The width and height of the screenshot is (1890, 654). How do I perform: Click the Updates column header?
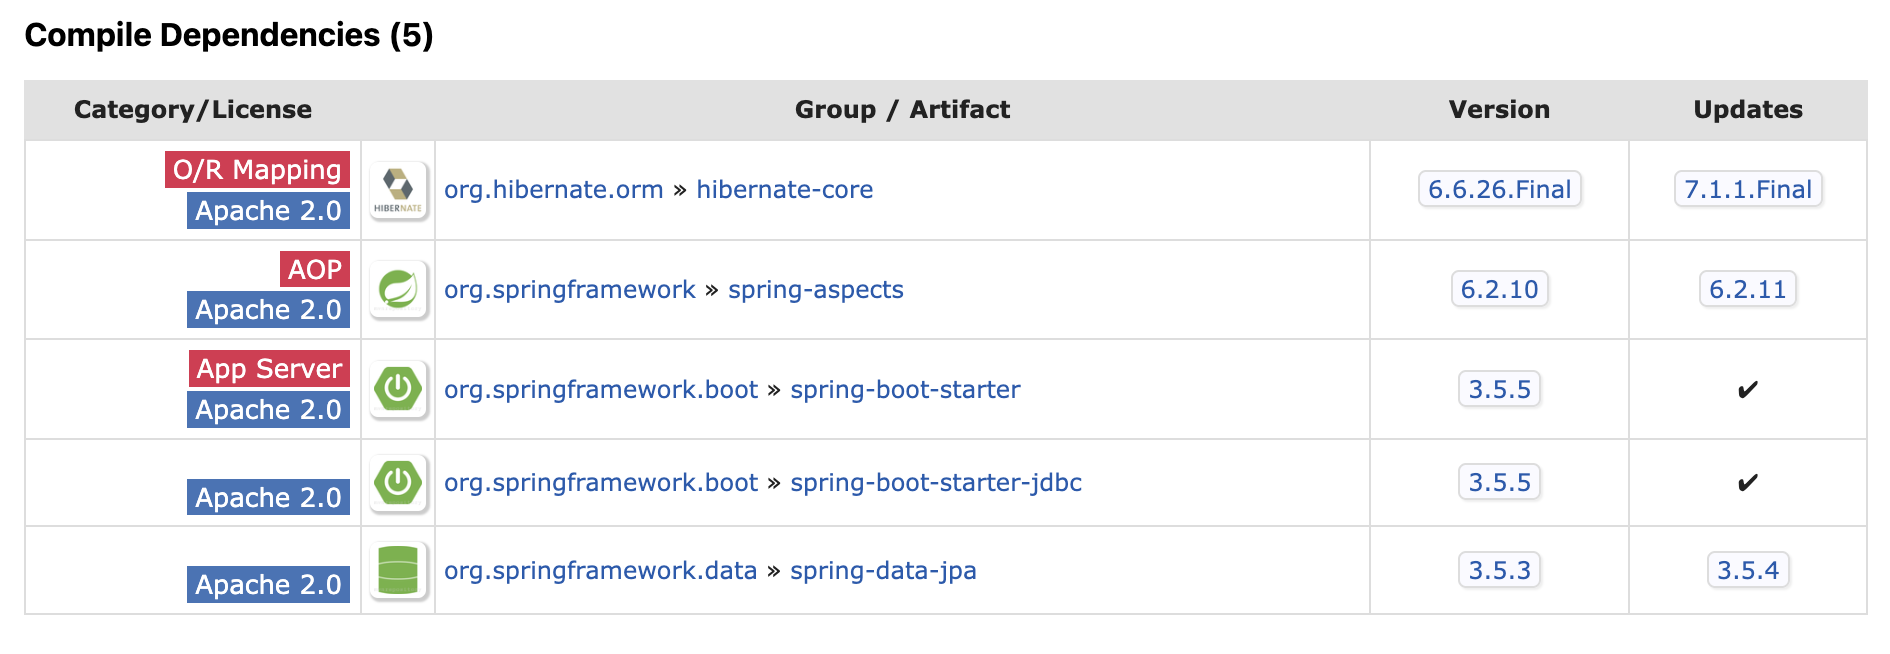pyautogui.click(x=1748, y=110)
